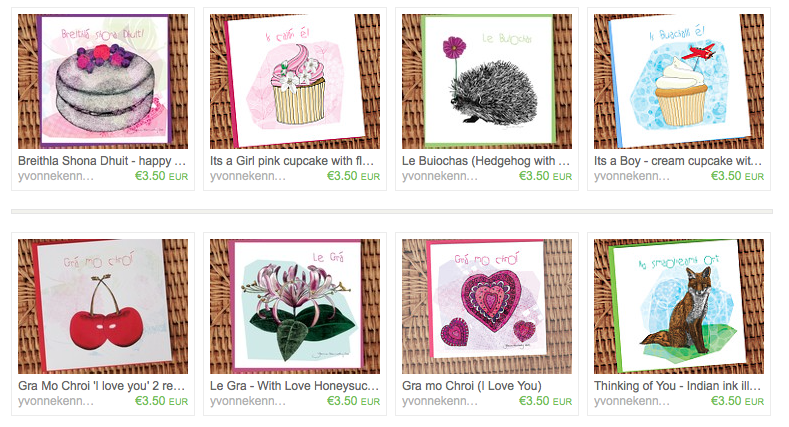Open the fox illustration card image

(679, 306)
